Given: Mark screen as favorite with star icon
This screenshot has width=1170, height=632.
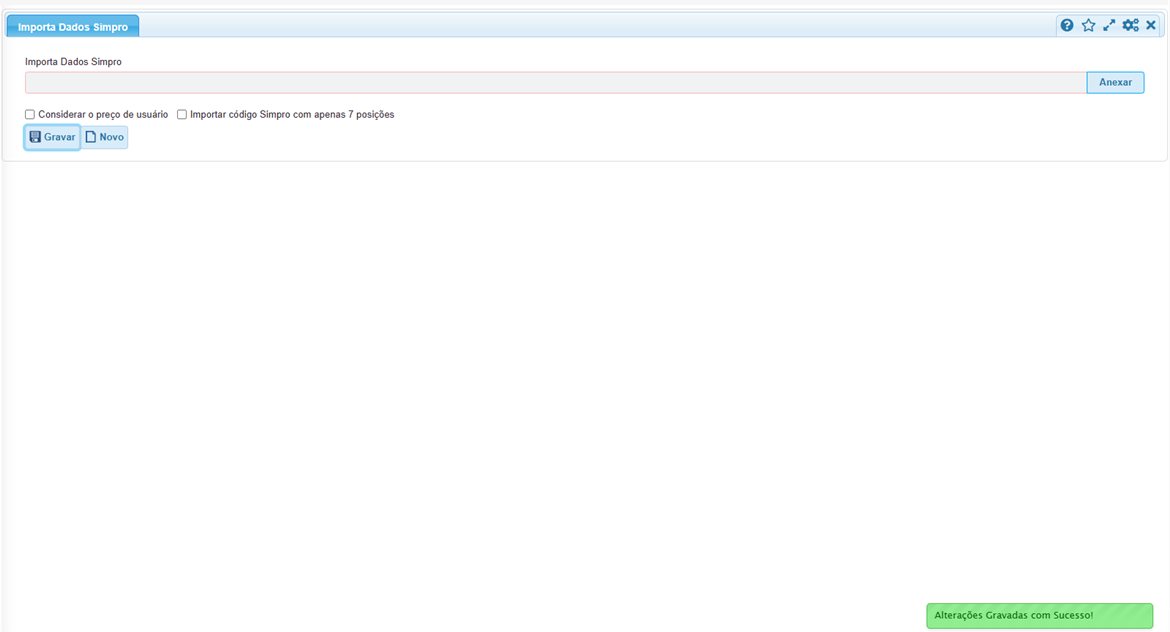Looking at the screenshot, I should coord(1088,26).
